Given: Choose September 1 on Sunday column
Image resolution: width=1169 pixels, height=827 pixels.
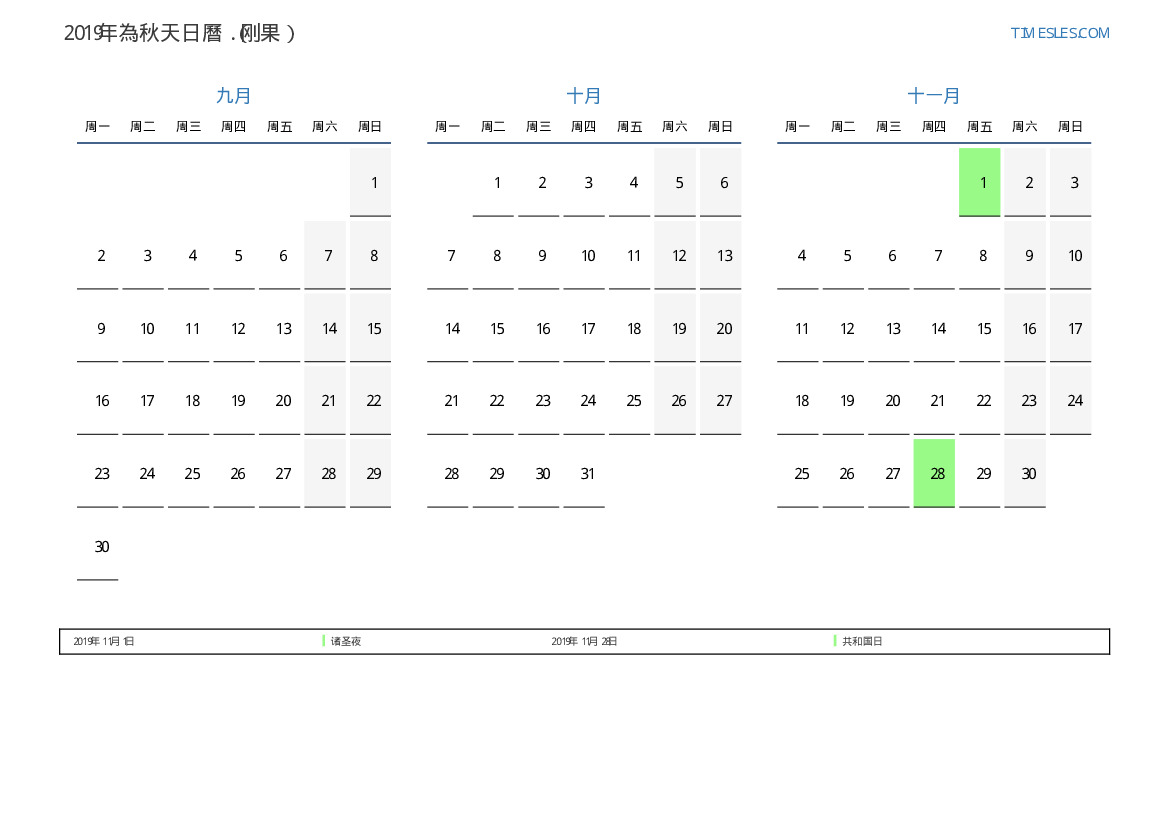Looking at the screenshot, I should 373,183.
